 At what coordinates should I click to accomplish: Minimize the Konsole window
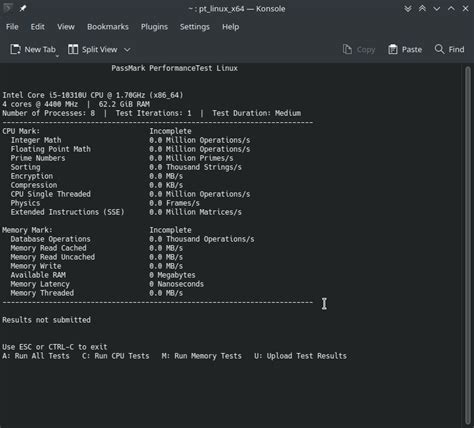point(437,9)
